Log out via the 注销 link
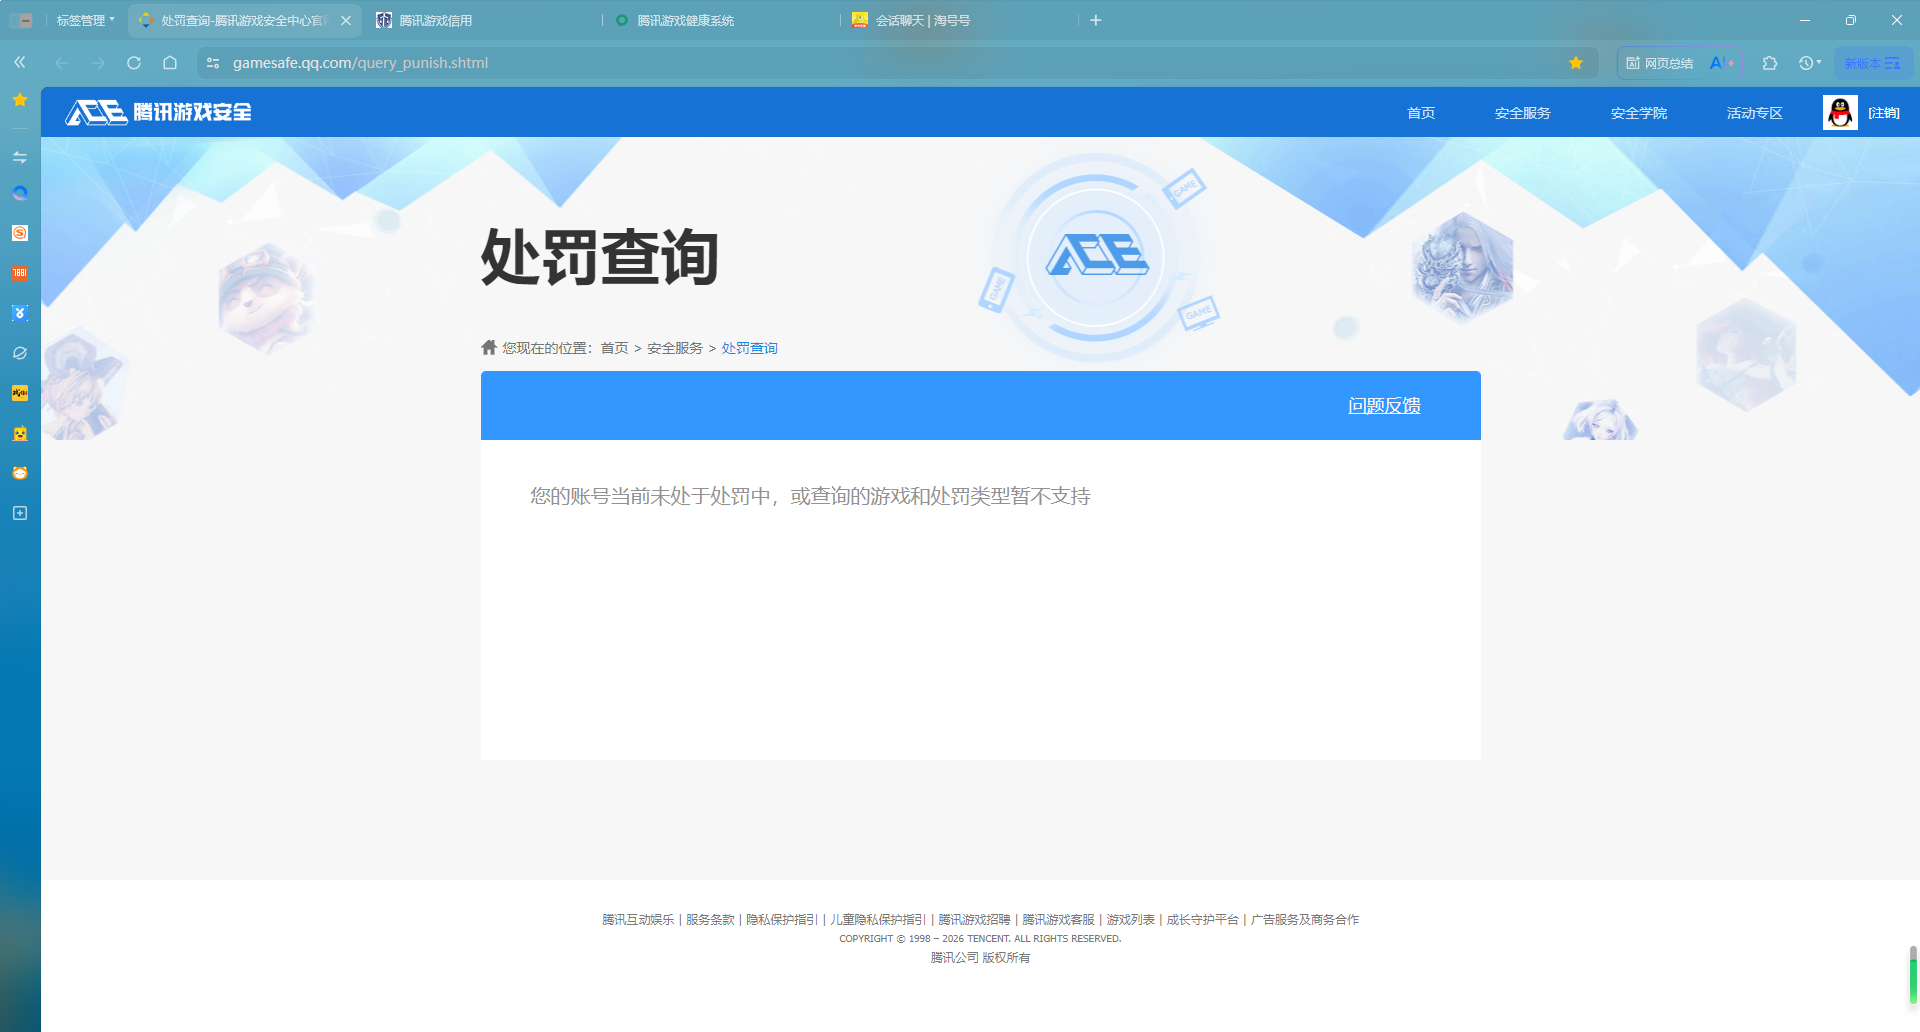The width and height of the screenshot is (1920, 1032). coord(1884,113)
